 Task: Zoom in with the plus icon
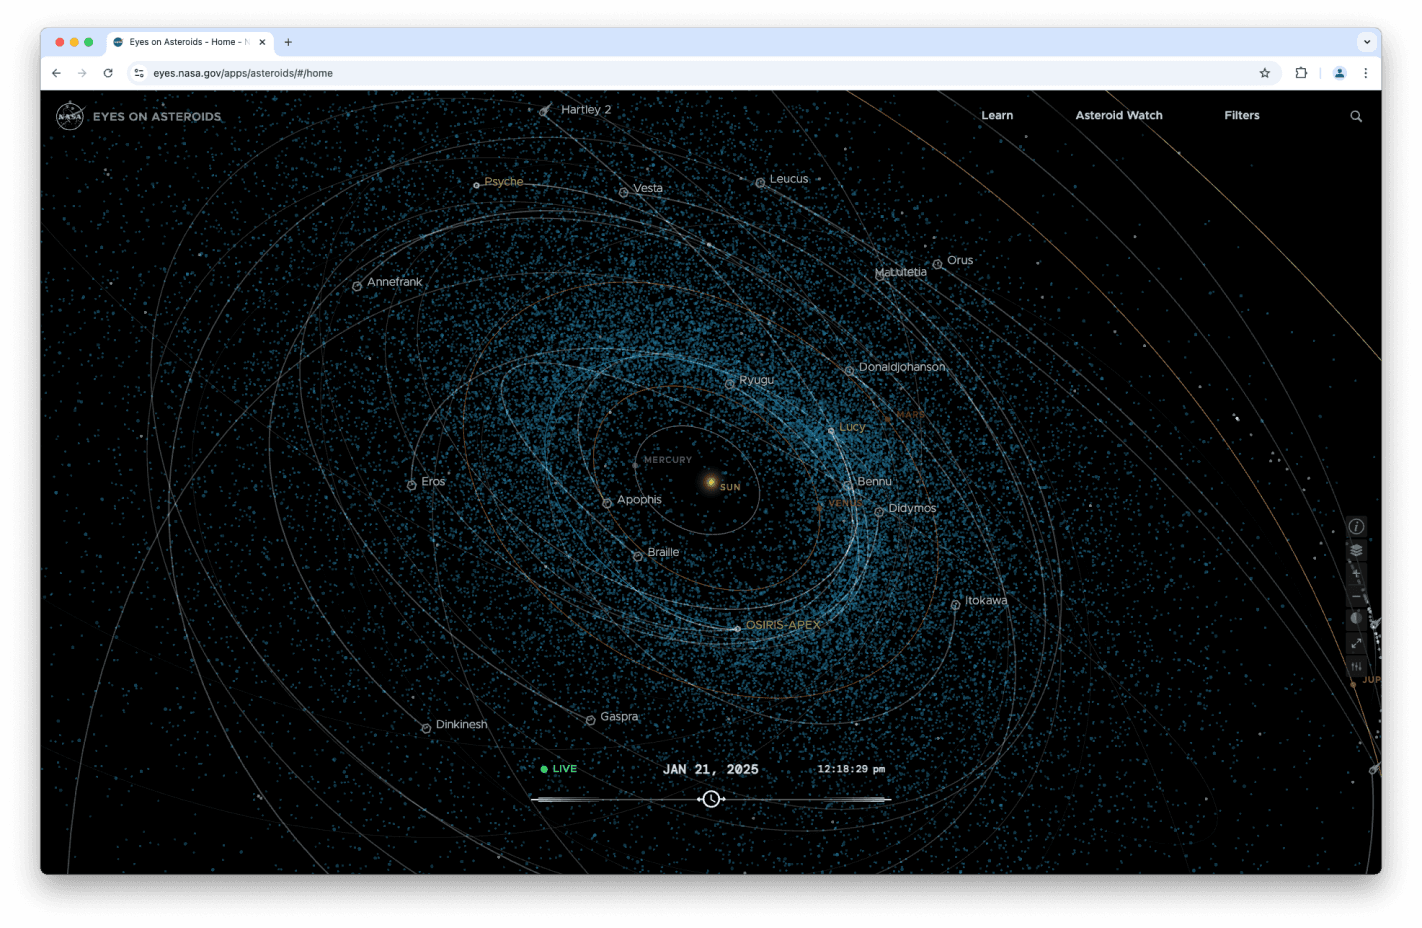(x=1356, y=574)
